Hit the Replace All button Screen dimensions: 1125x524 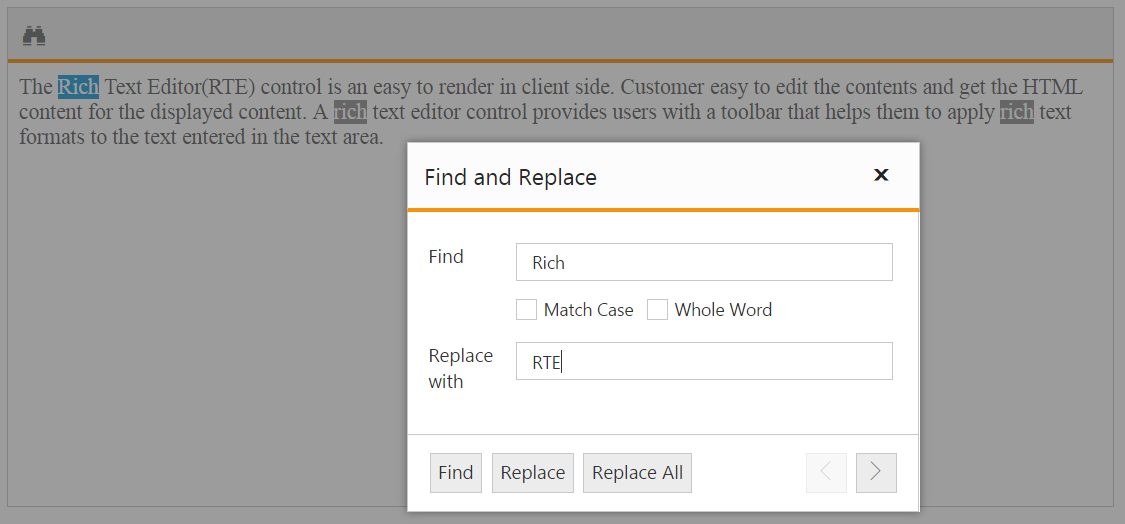637,473
